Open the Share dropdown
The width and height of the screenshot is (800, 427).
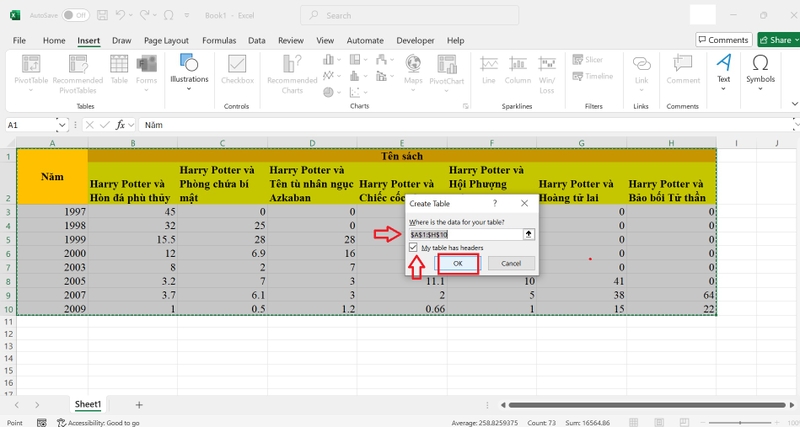pos(795,40)
